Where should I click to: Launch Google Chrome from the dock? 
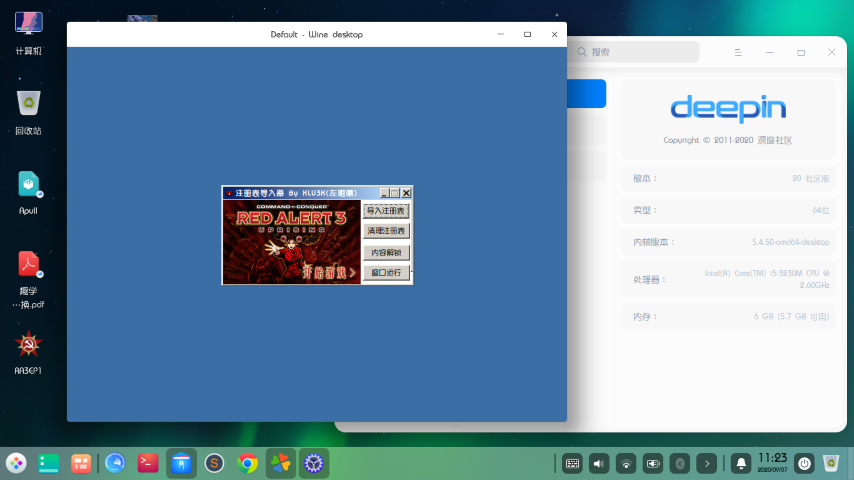pos(247,464)
